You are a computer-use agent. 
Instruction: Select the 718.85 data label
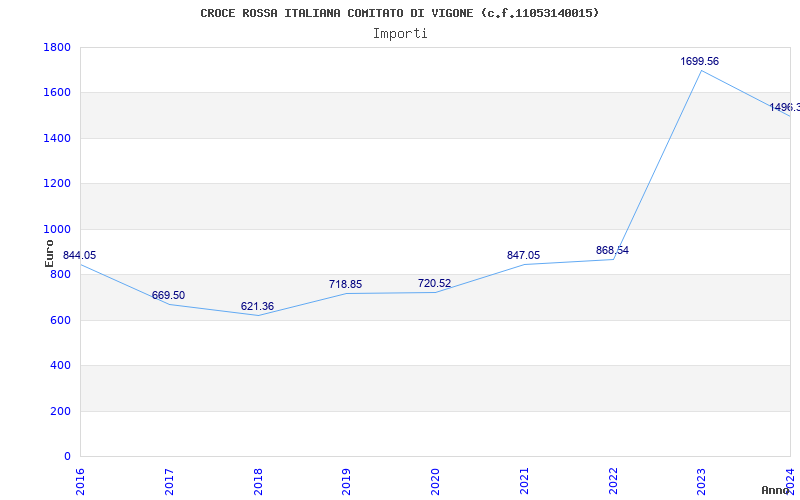[x=345, y=284]
